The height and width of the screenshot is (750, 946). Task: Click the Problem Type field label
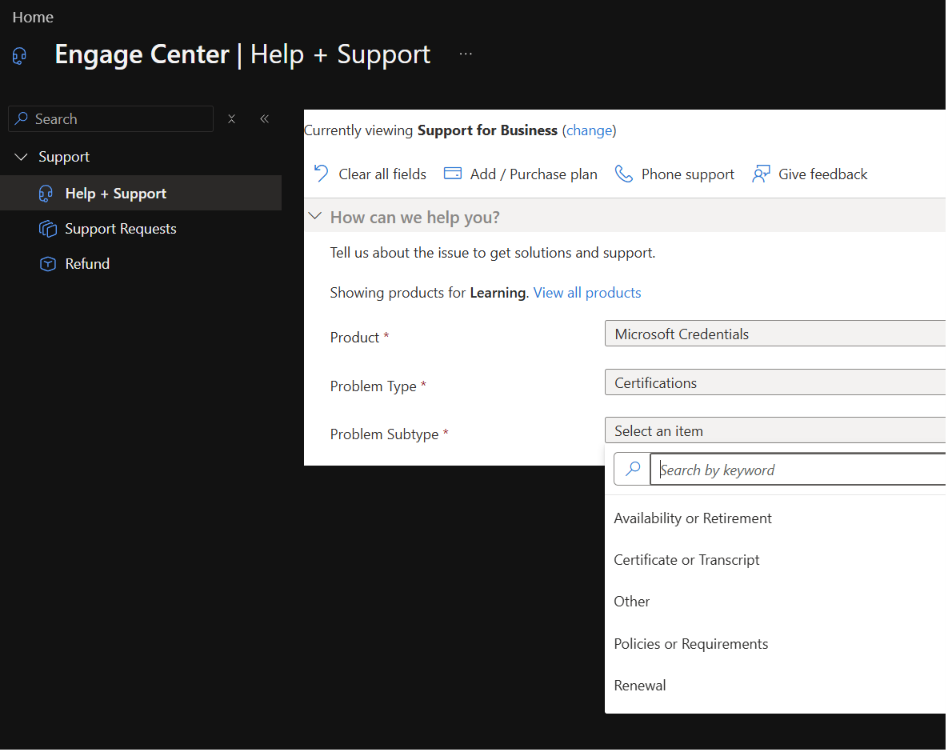click(x=373, y=386)
